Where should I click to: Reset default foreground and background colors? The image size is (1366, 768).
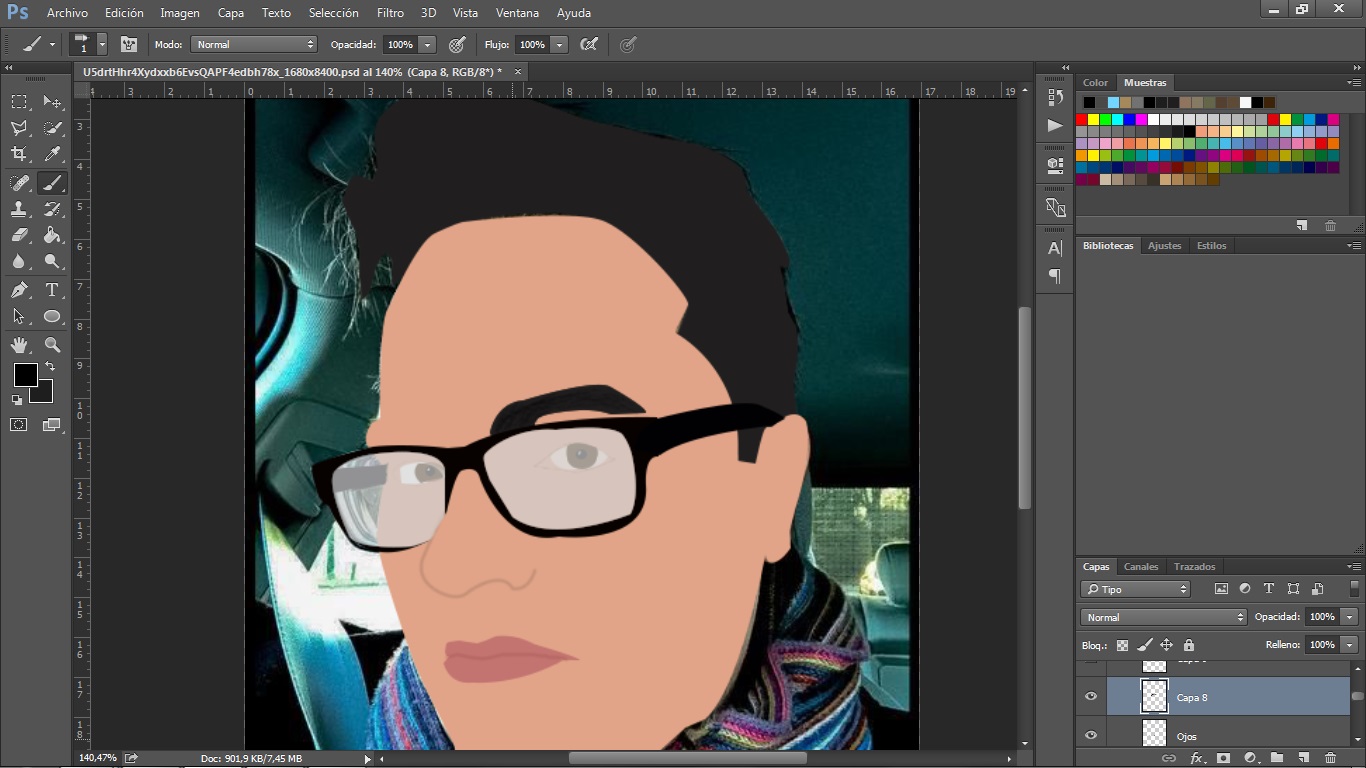(x=17, y=400)
